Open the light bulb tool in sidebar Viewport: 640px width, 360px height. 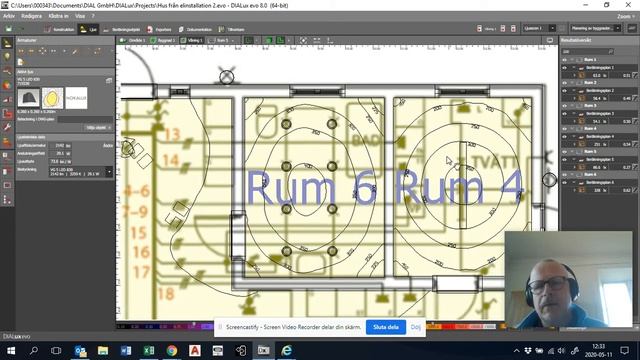pos(7,57)
